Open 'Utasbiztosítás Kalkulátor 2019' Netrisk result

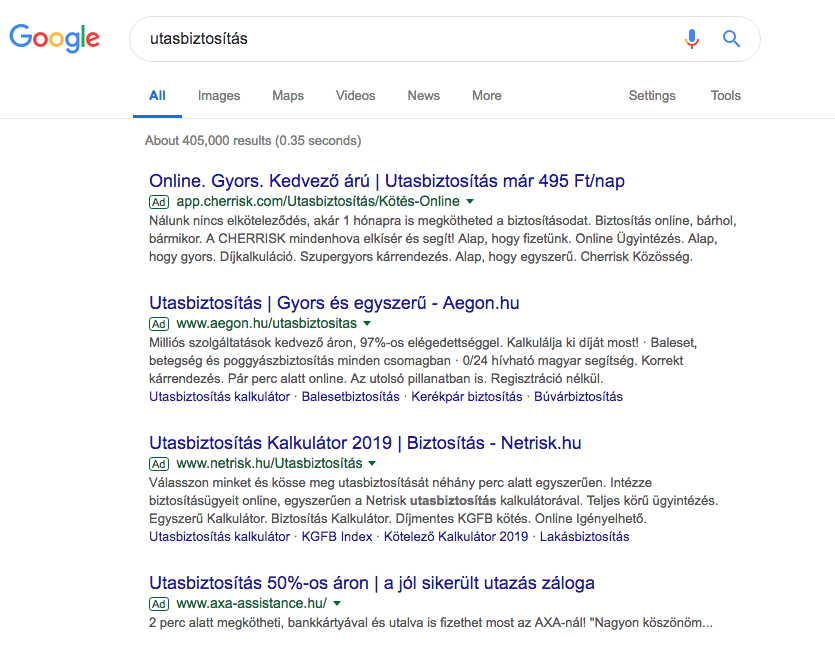click(365, 443)
